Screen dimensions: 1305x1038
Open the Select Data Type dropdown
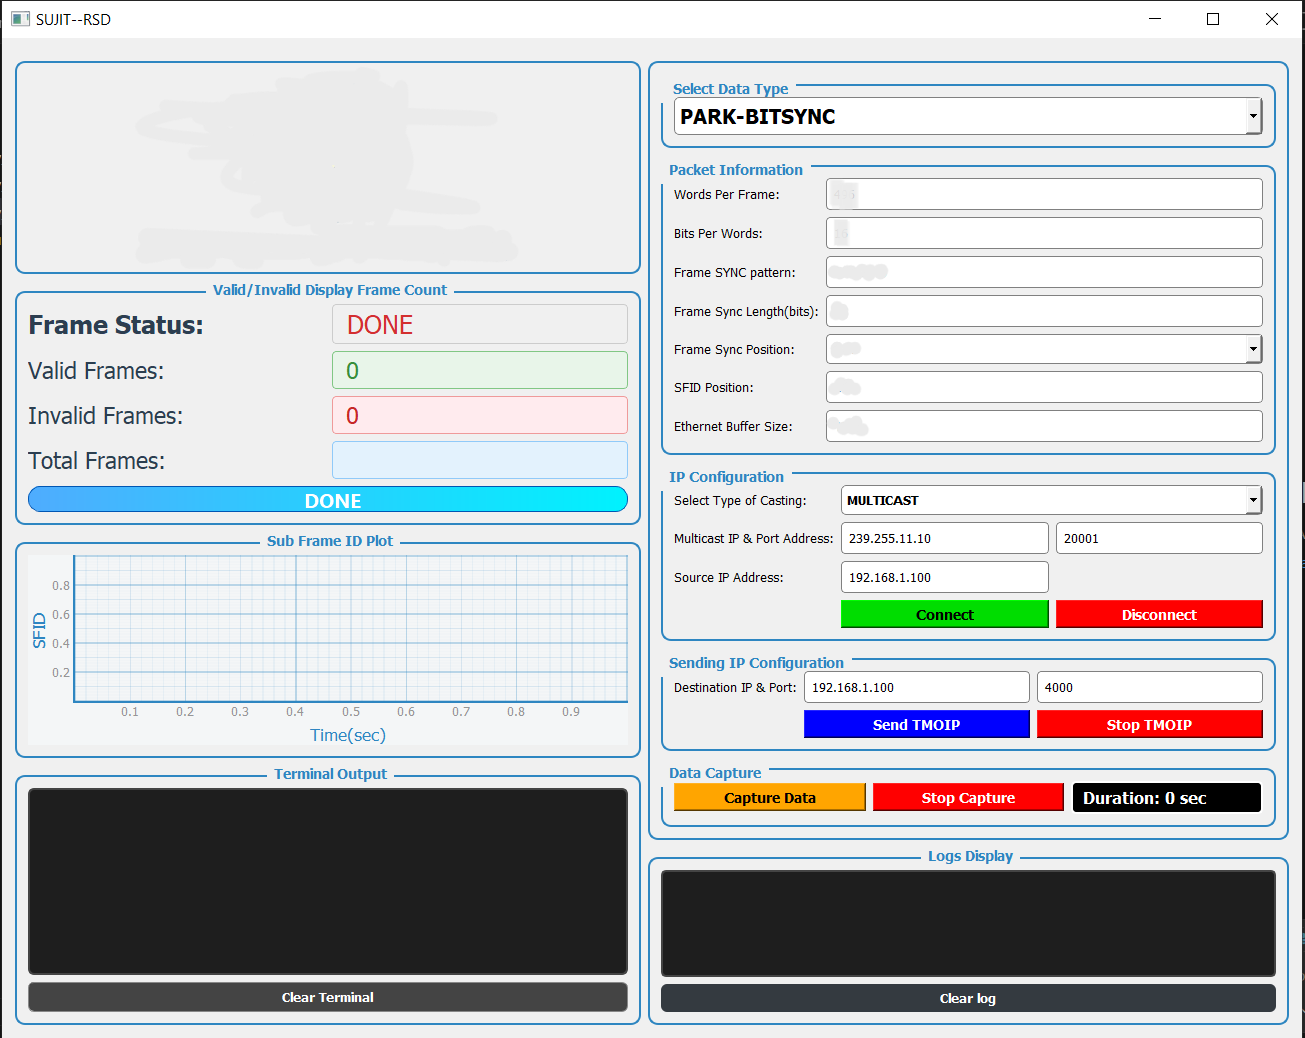pyautogui.click(x=967, y=116)
